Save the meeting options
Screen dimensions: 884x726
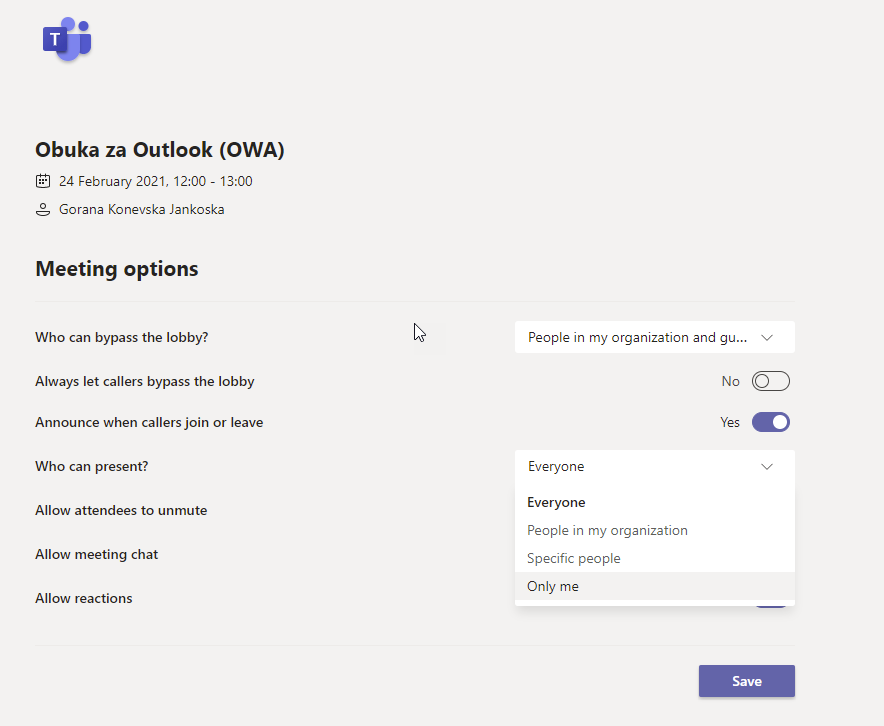[x=746, y=681]
